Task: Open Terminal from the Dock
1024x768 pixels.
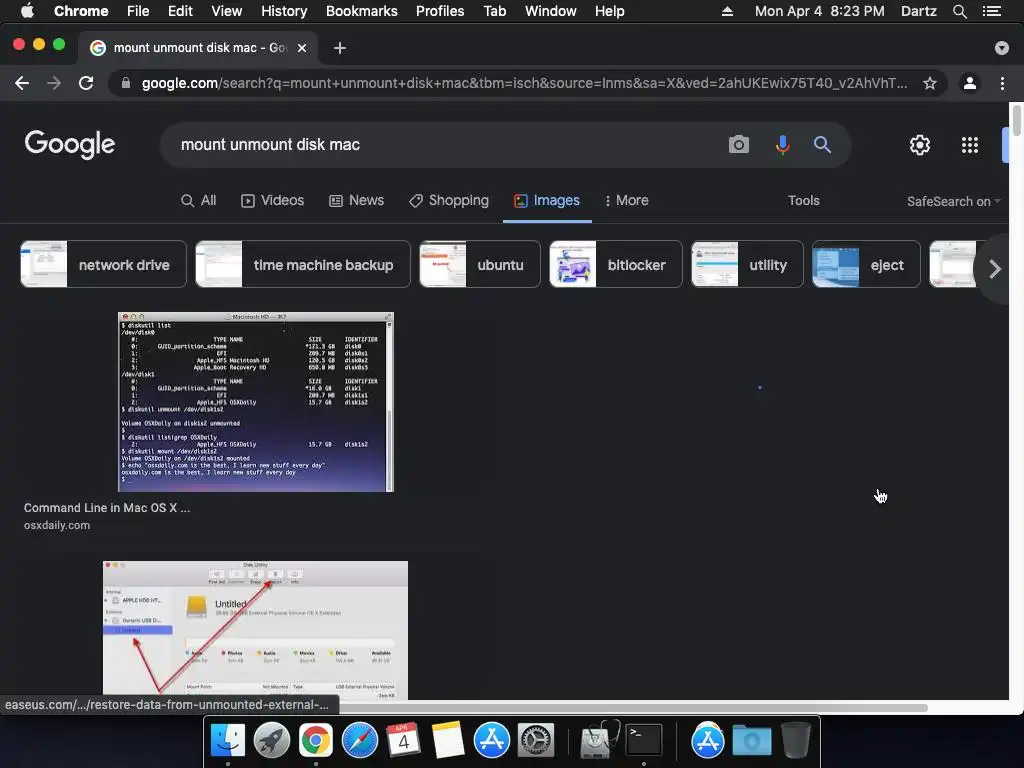Action: pyautogui.click(x=644, y=741)
